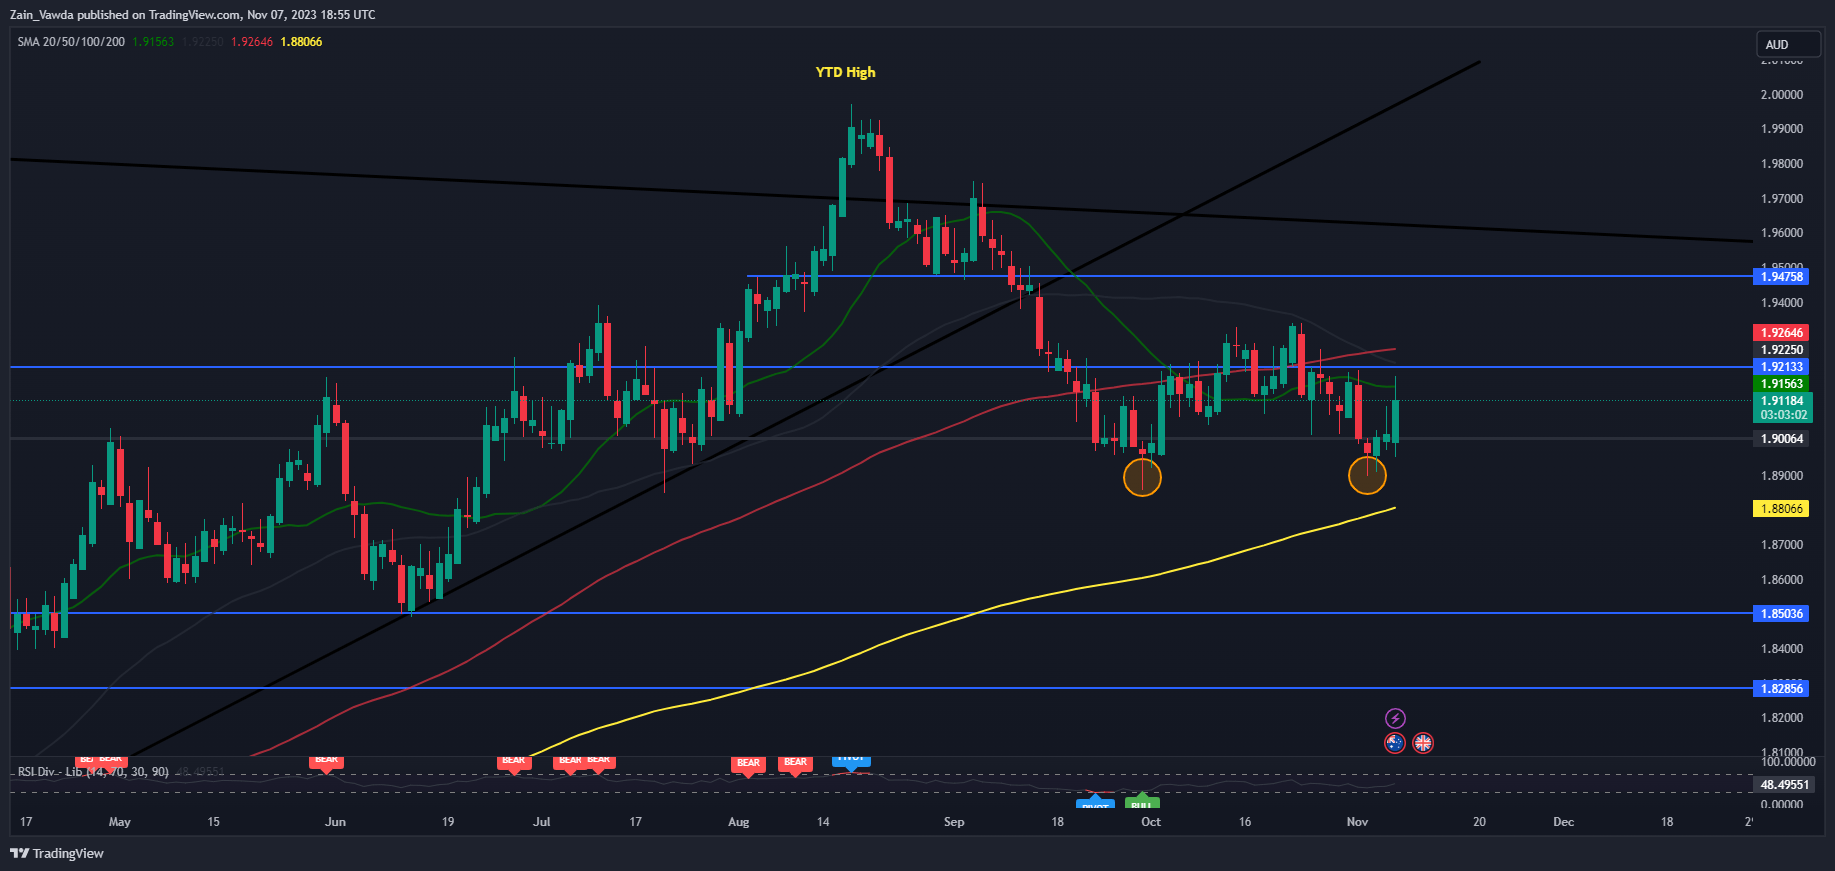Select the RSI Div indicator legend
Image resolution: width=1835 pixels, height=871 pixels.
point(93,772)
